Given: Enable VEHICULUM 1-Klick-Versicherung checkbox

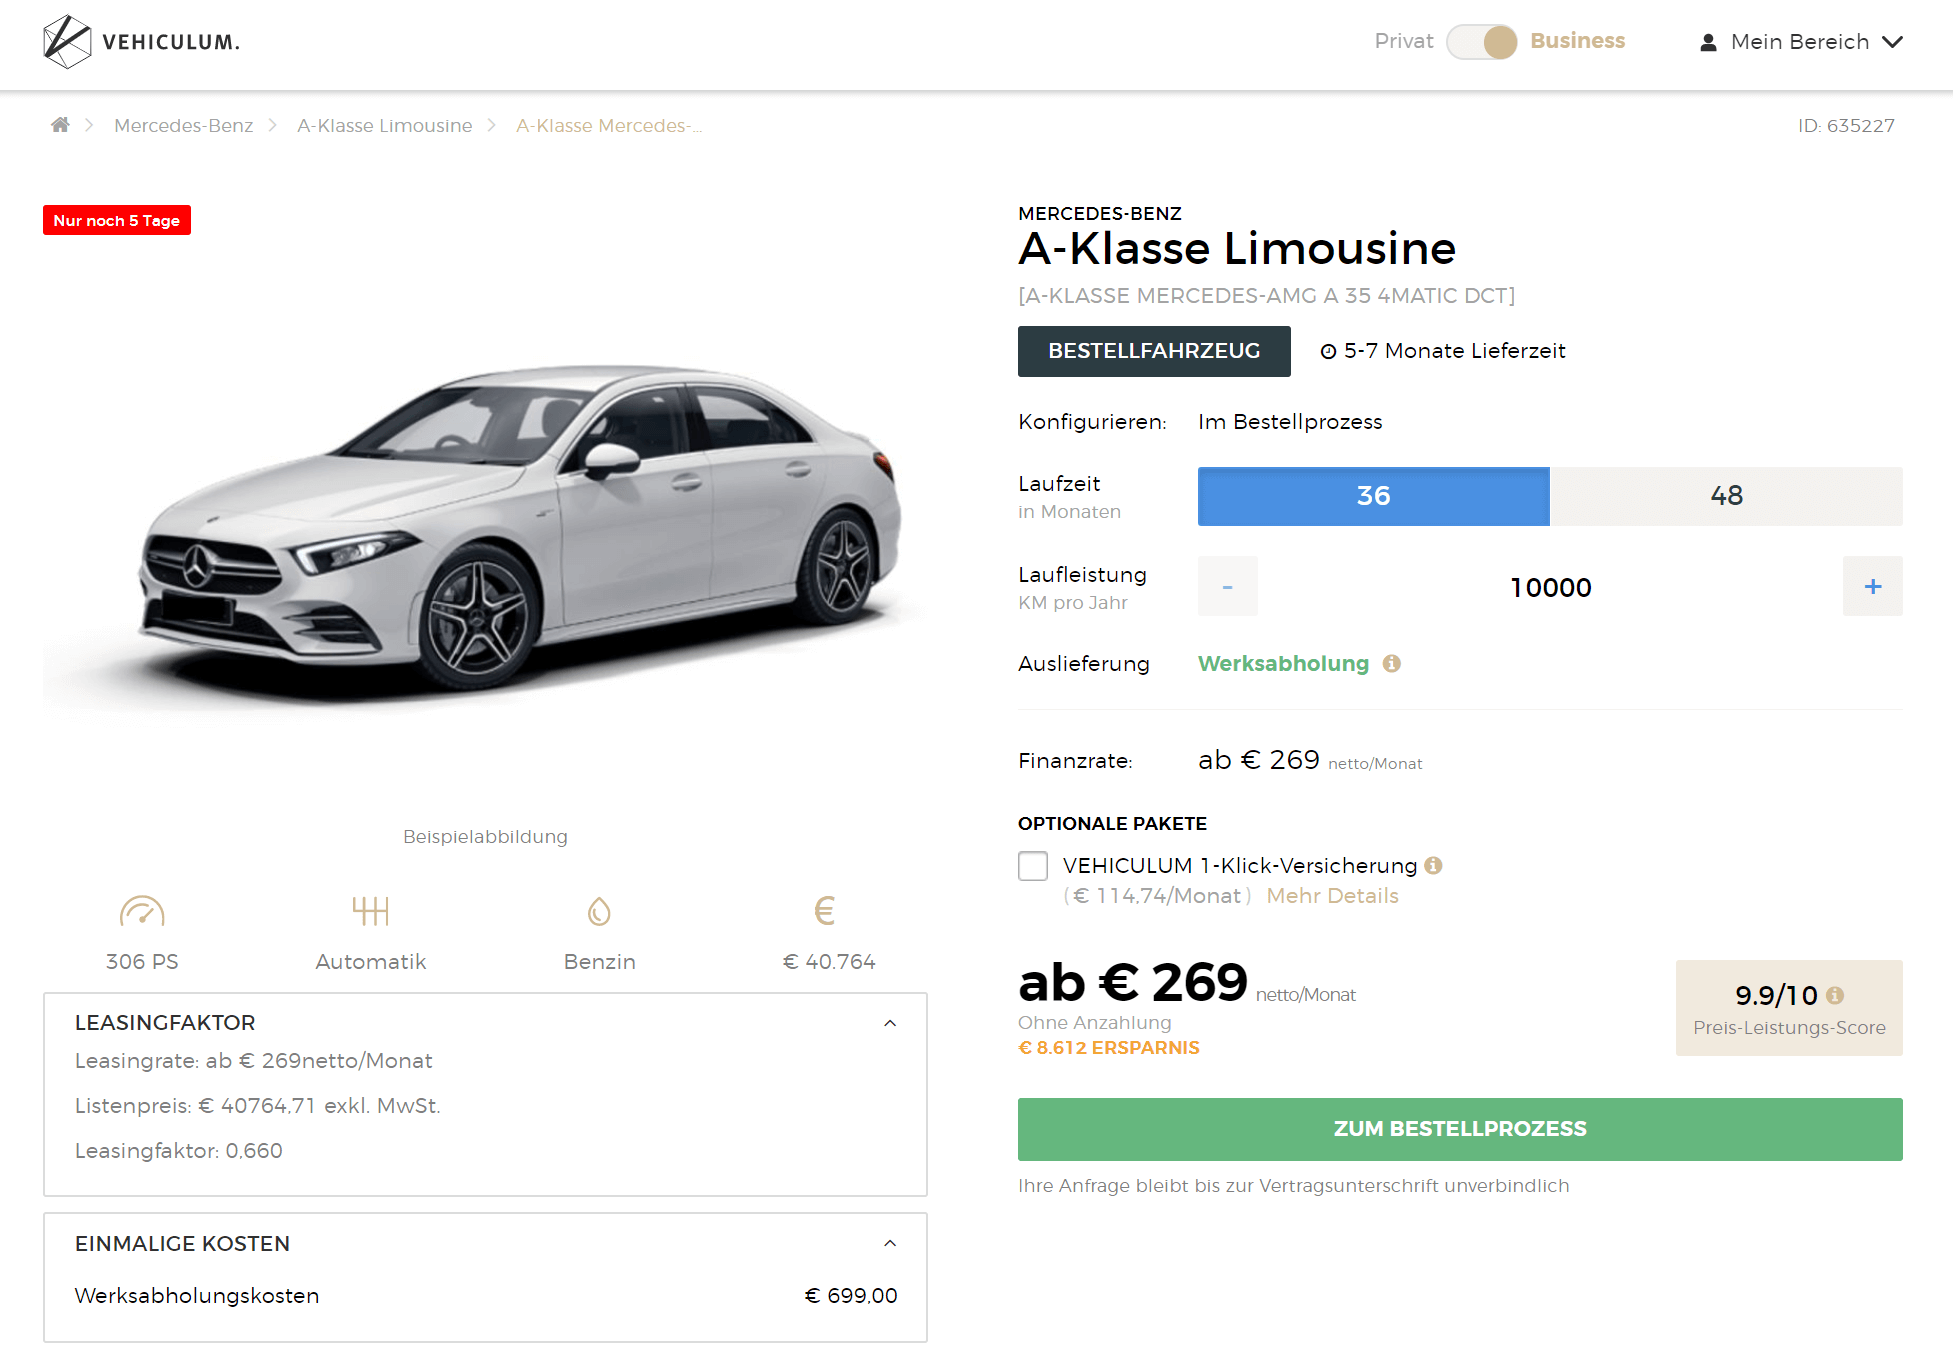Looking at the screenshot, I should click(x=1033, y=865).
